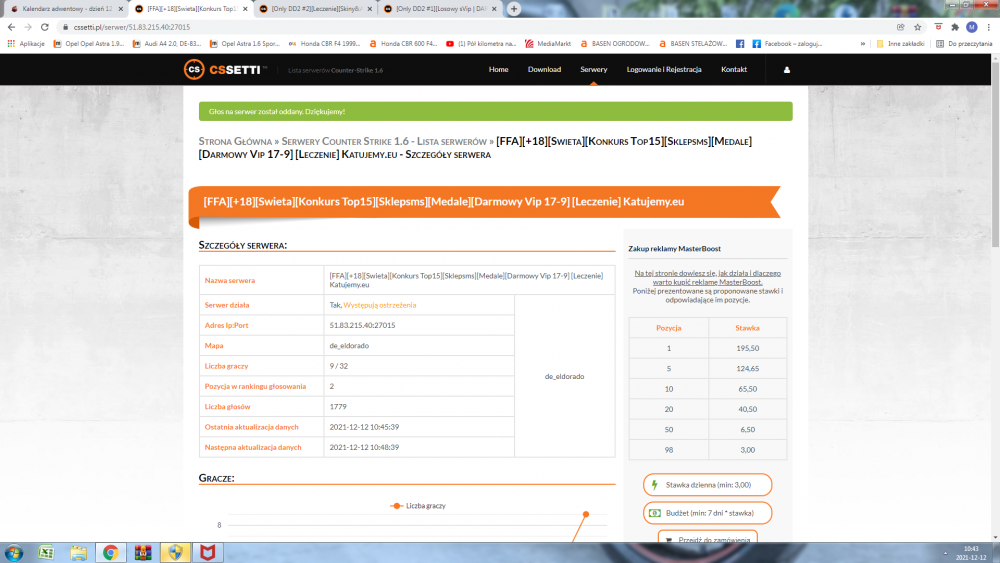Click players count 9 / 32
1000x563 pixels.
point(339,366)
